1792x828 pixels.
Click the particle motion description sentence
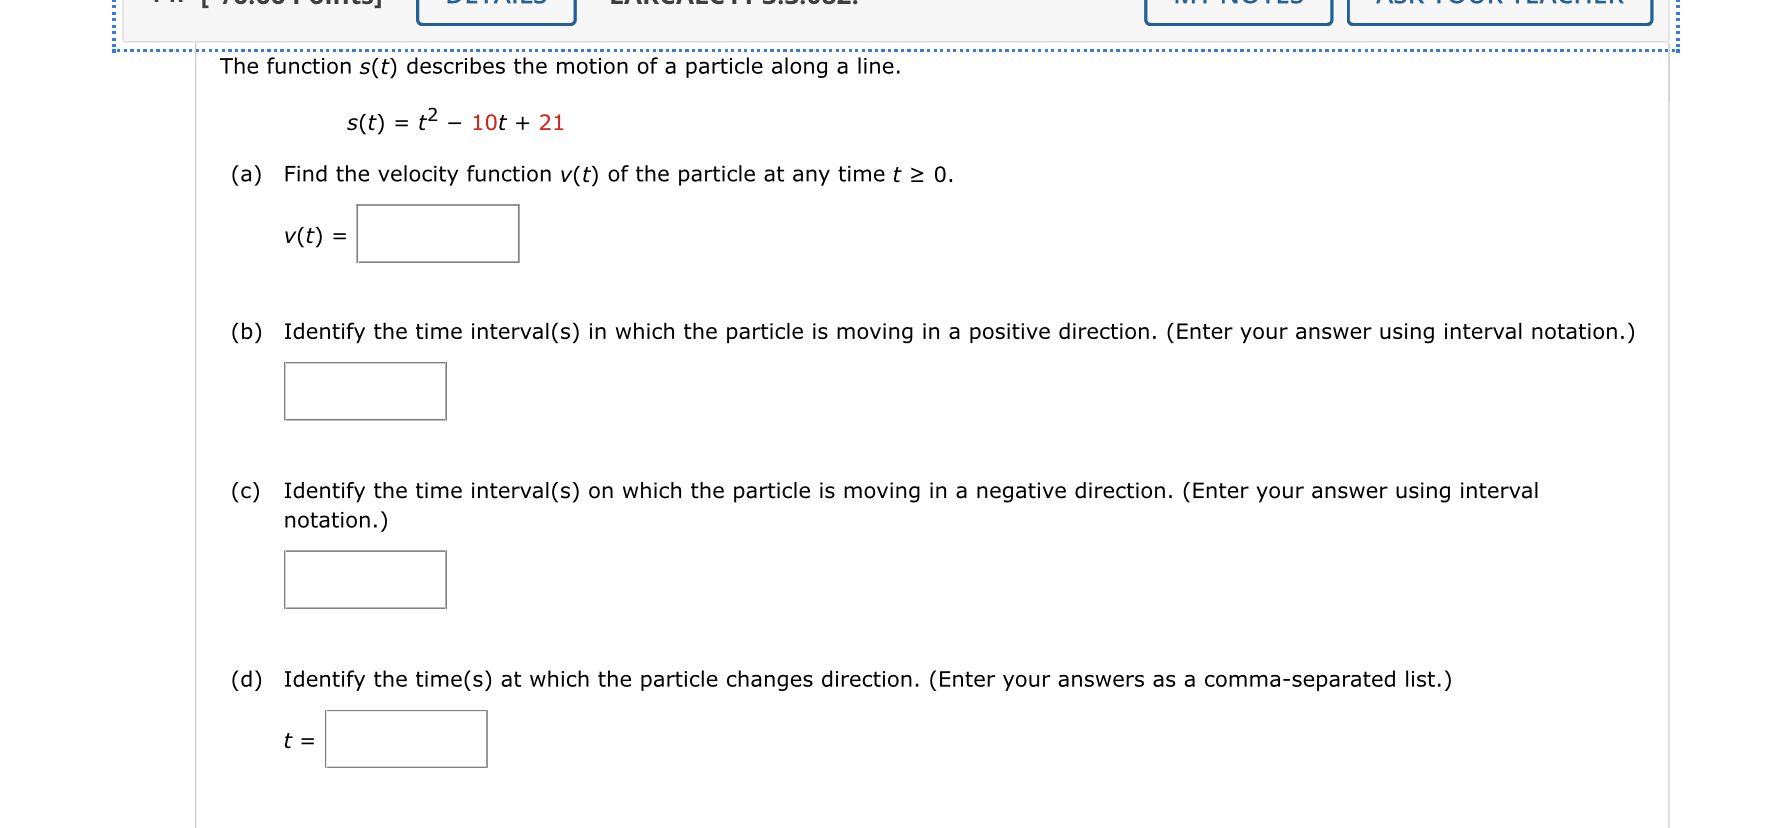pyautogui.click(x=560, y=67)
